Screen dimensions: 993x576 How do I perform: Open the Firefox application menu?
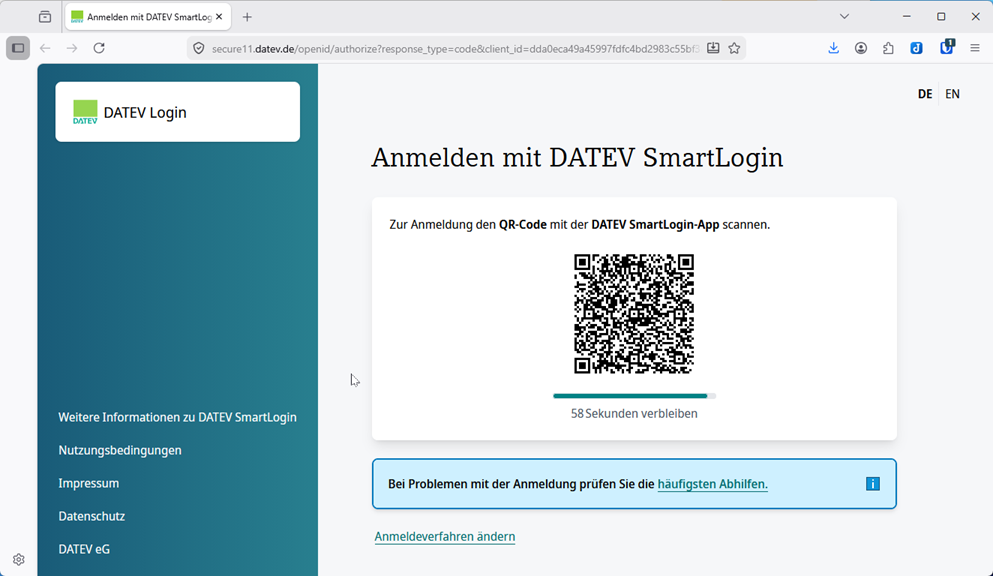[x=975, y=48]
